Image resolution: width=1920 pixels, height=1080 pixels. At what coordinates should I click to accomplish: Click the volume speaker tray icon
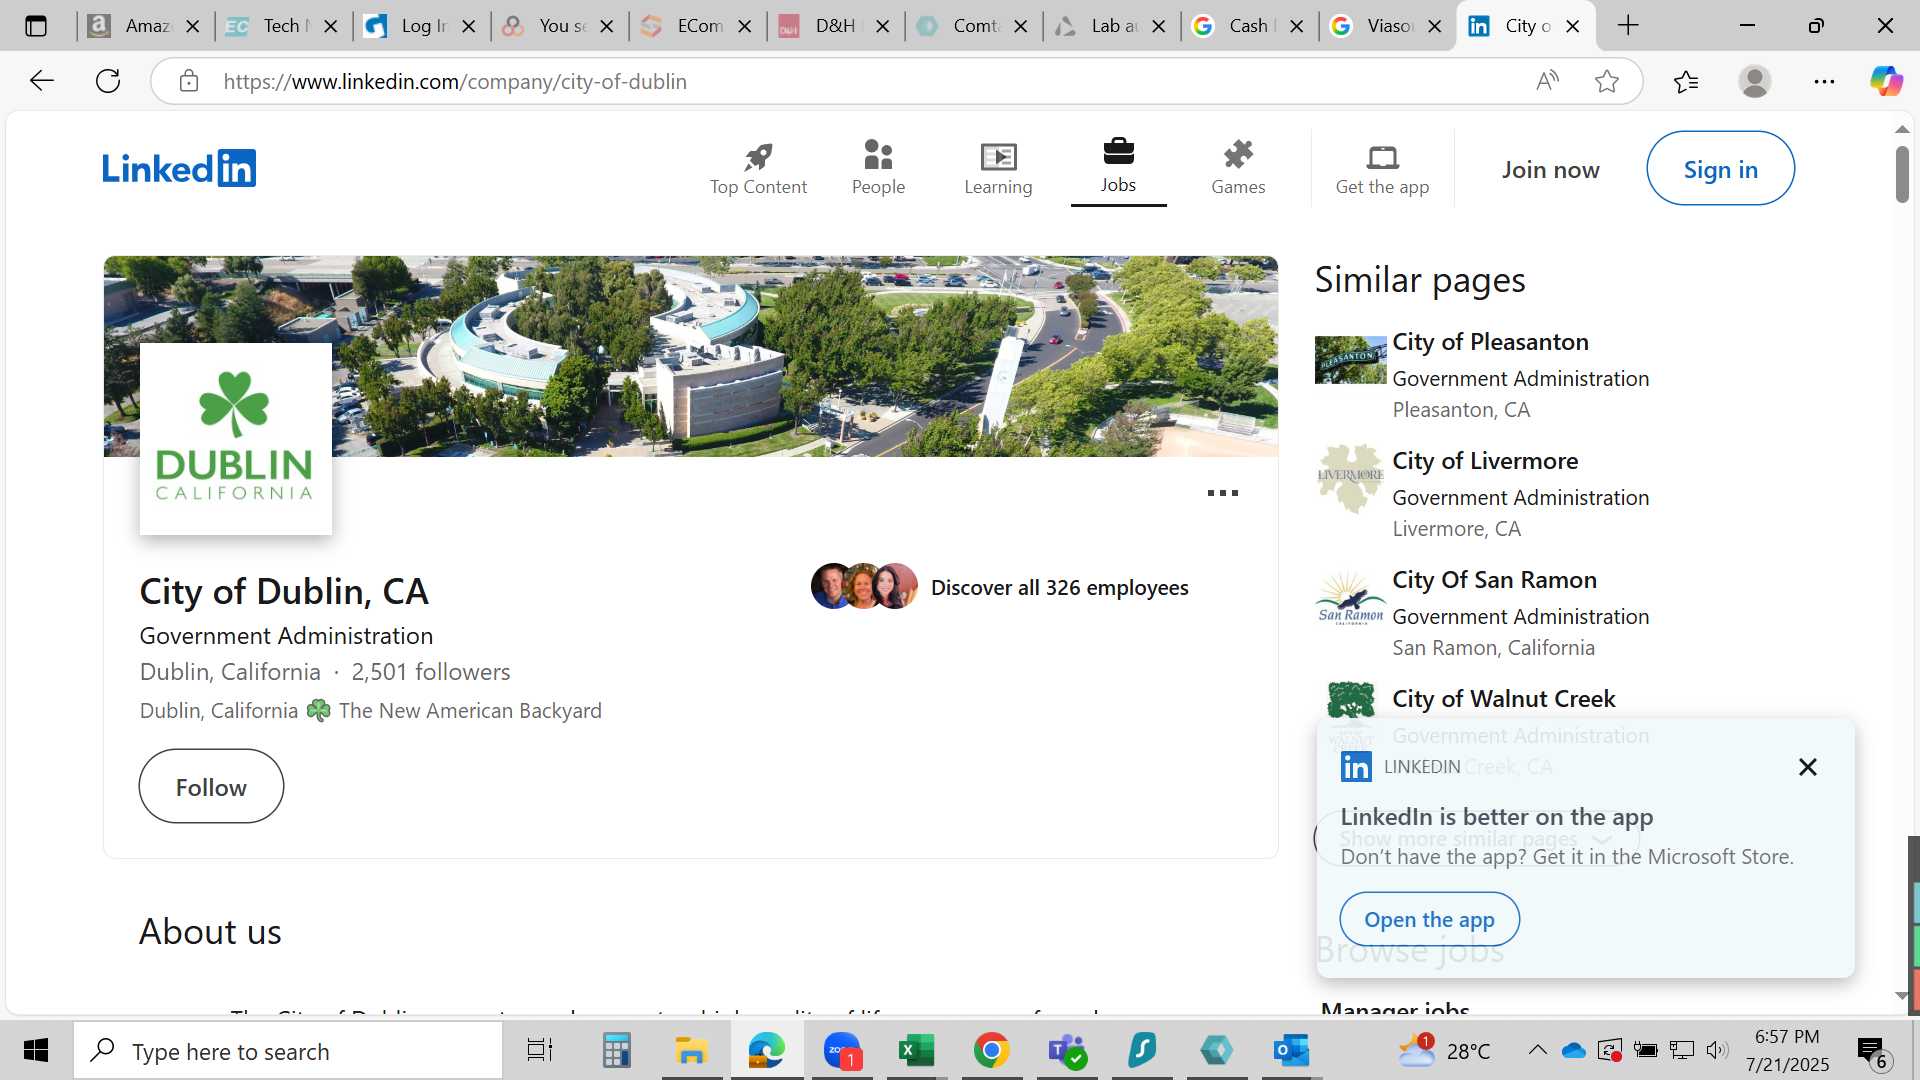(x=1717, y=1050)
